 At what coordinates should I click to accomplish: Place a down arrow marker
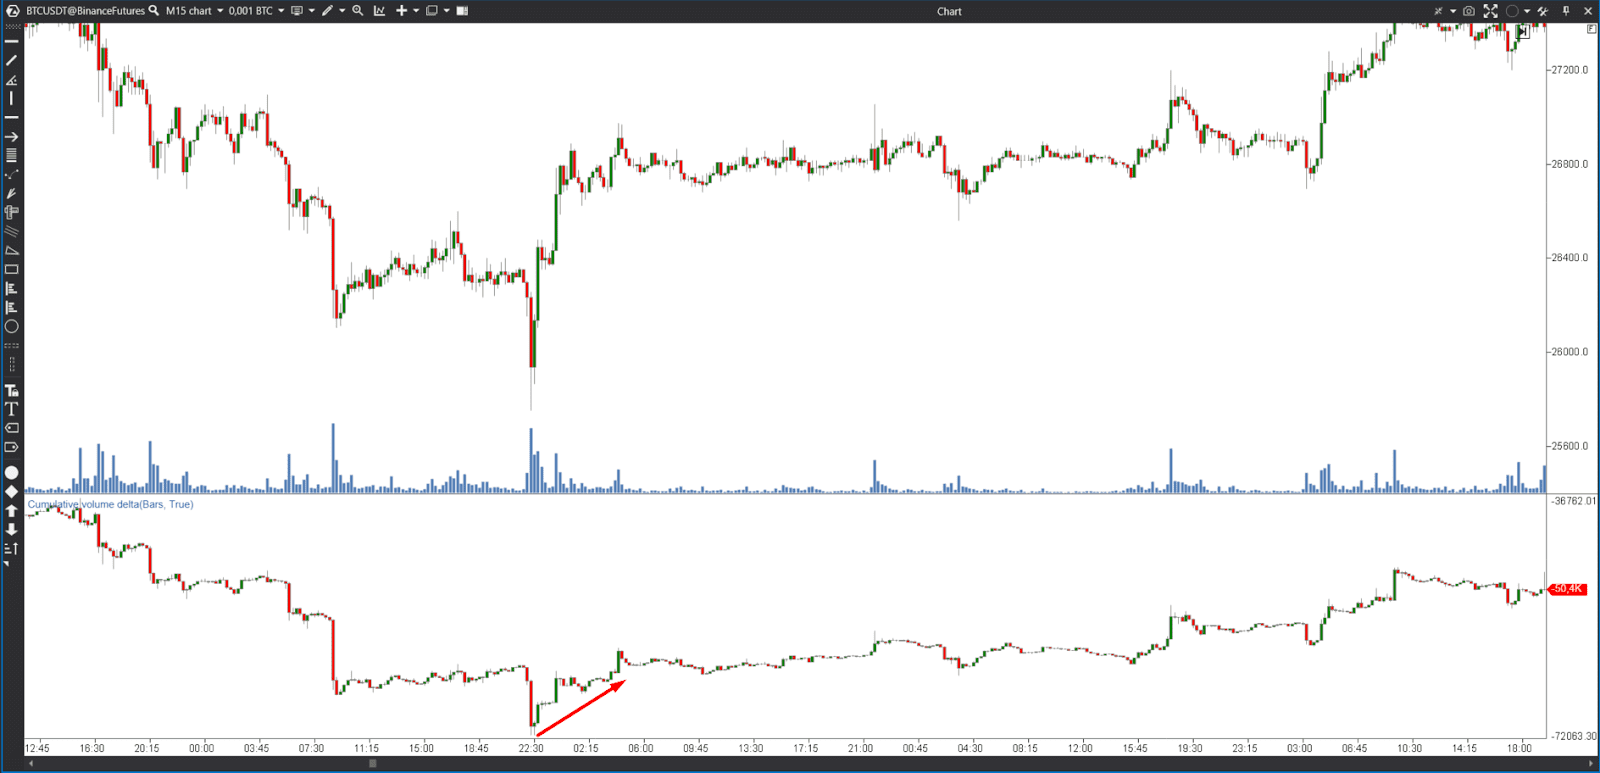tap(12, 529)
